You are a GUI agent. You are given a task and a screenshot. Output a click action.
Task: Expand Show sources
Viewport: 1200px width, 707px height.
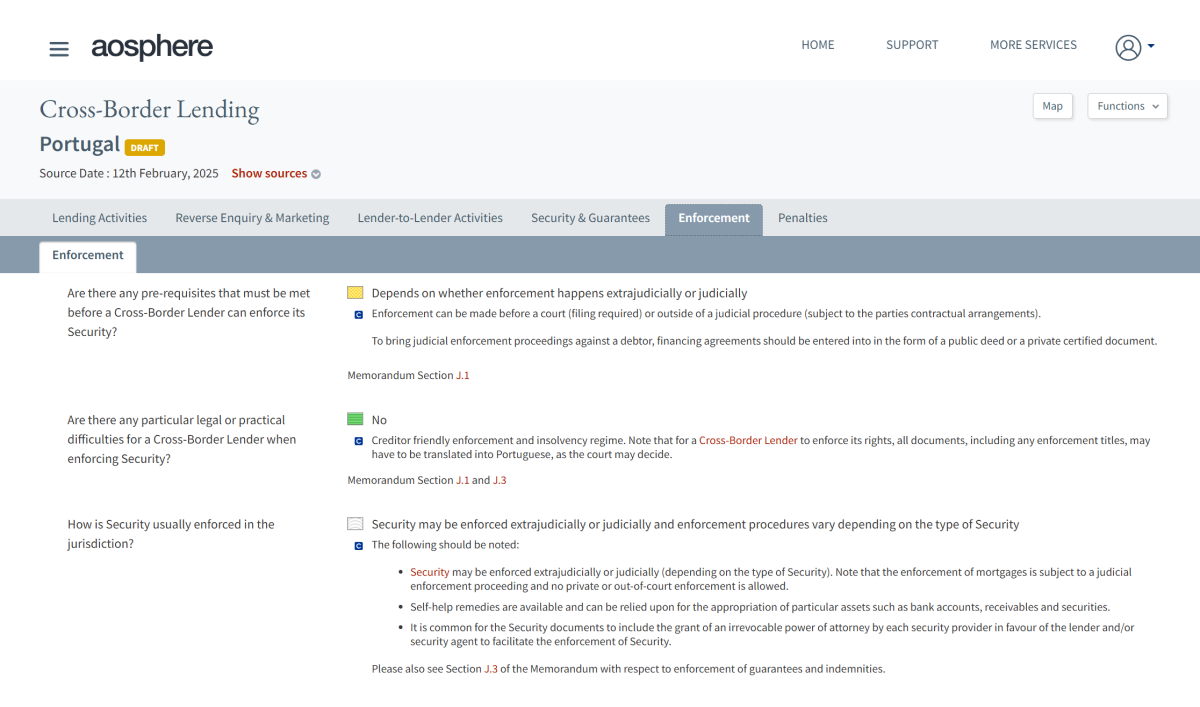tap(276, 174)
